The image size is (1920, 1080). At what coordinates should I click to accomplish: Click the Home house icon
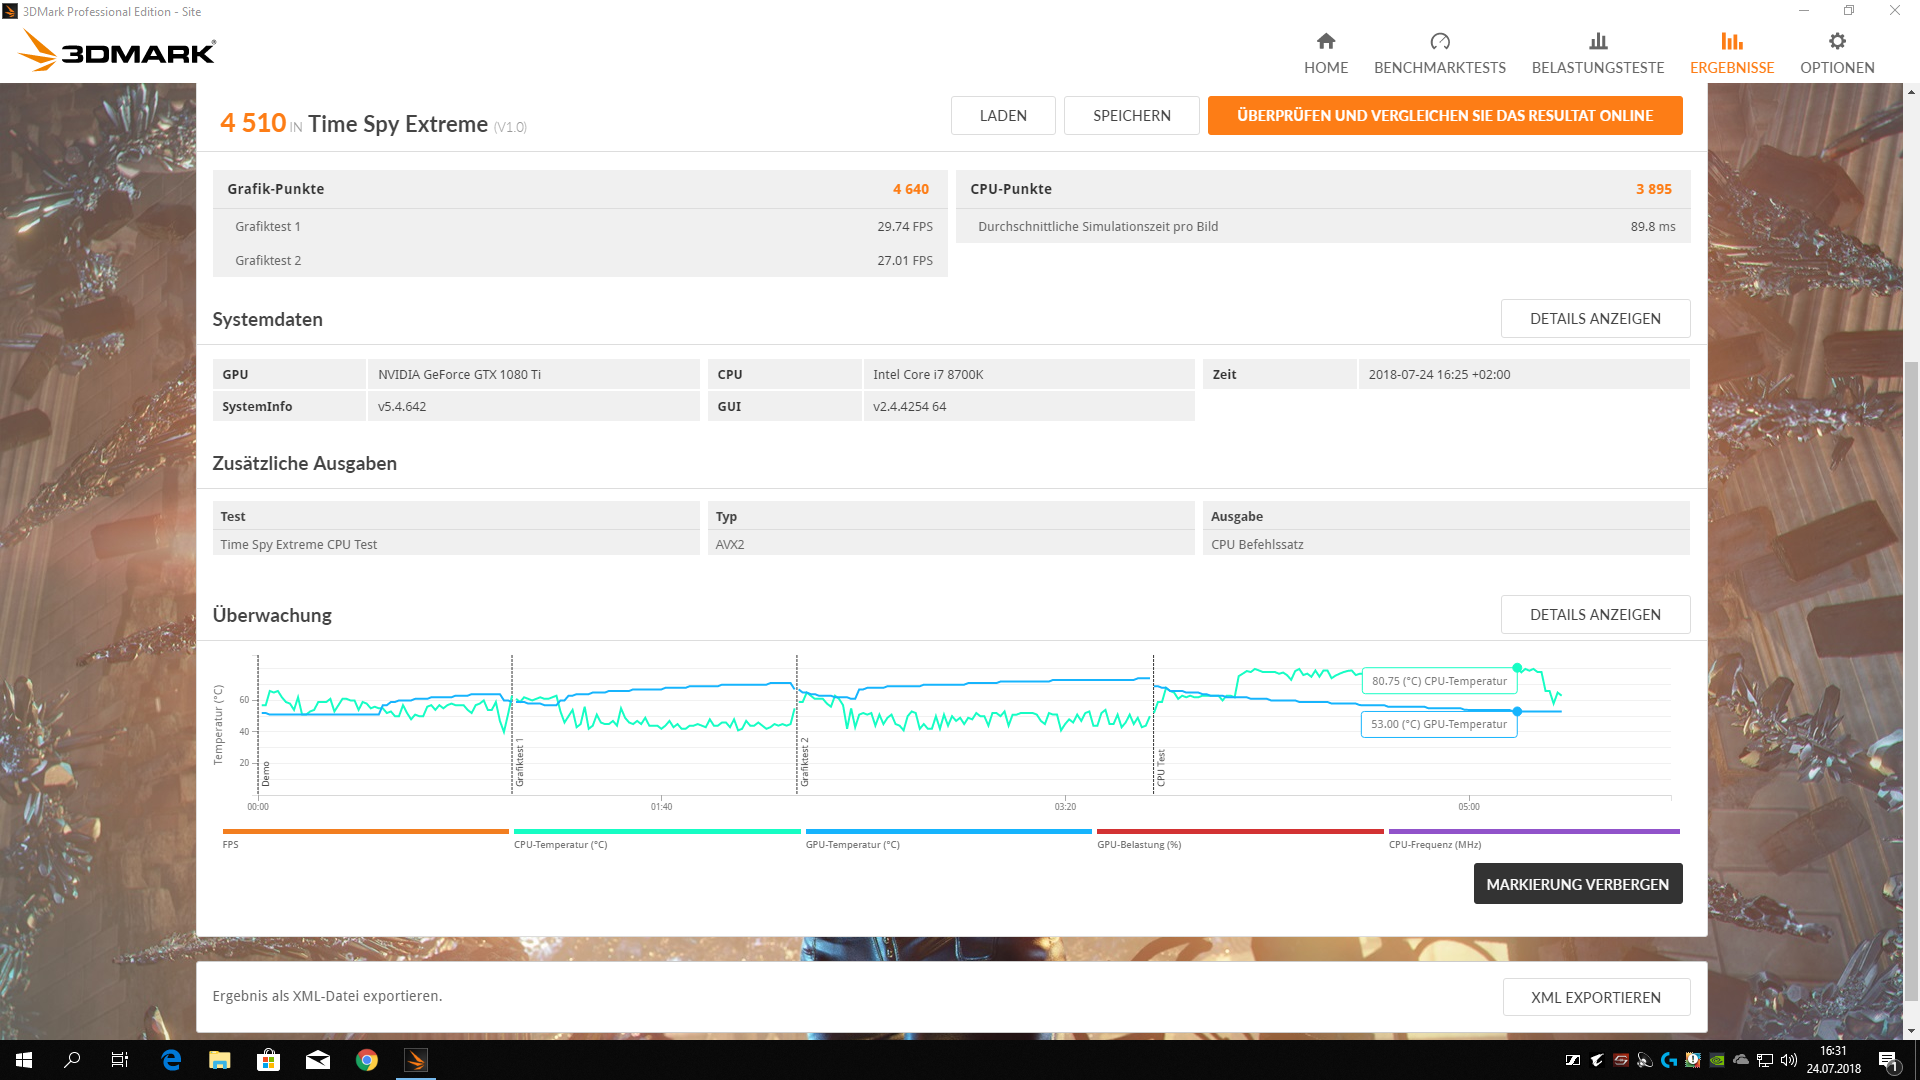coord(1326,41)
